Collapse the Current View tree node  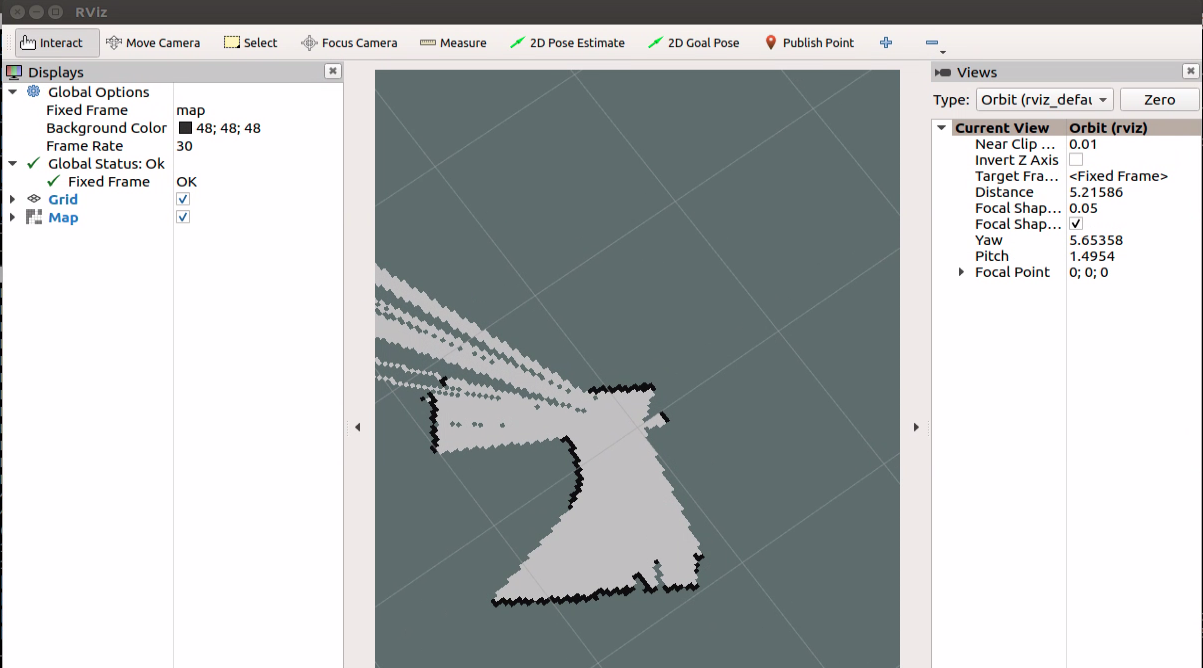[x=942, y=128]
